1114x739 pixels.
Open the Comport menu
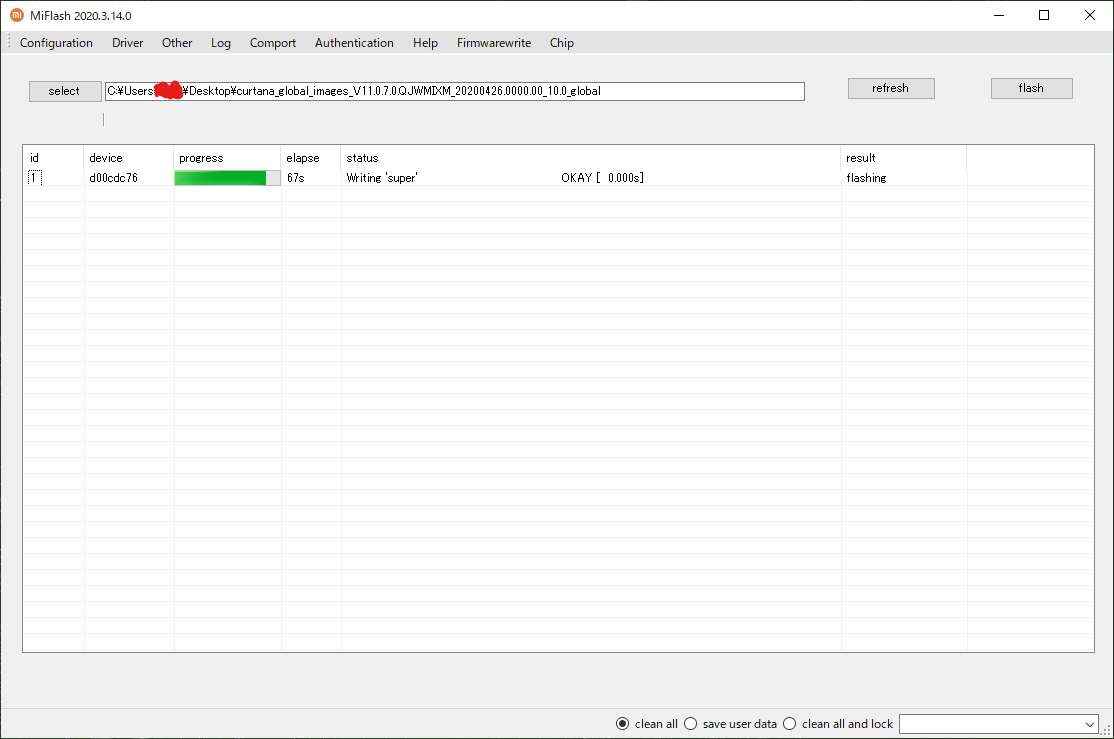click(x=272, y=43)
